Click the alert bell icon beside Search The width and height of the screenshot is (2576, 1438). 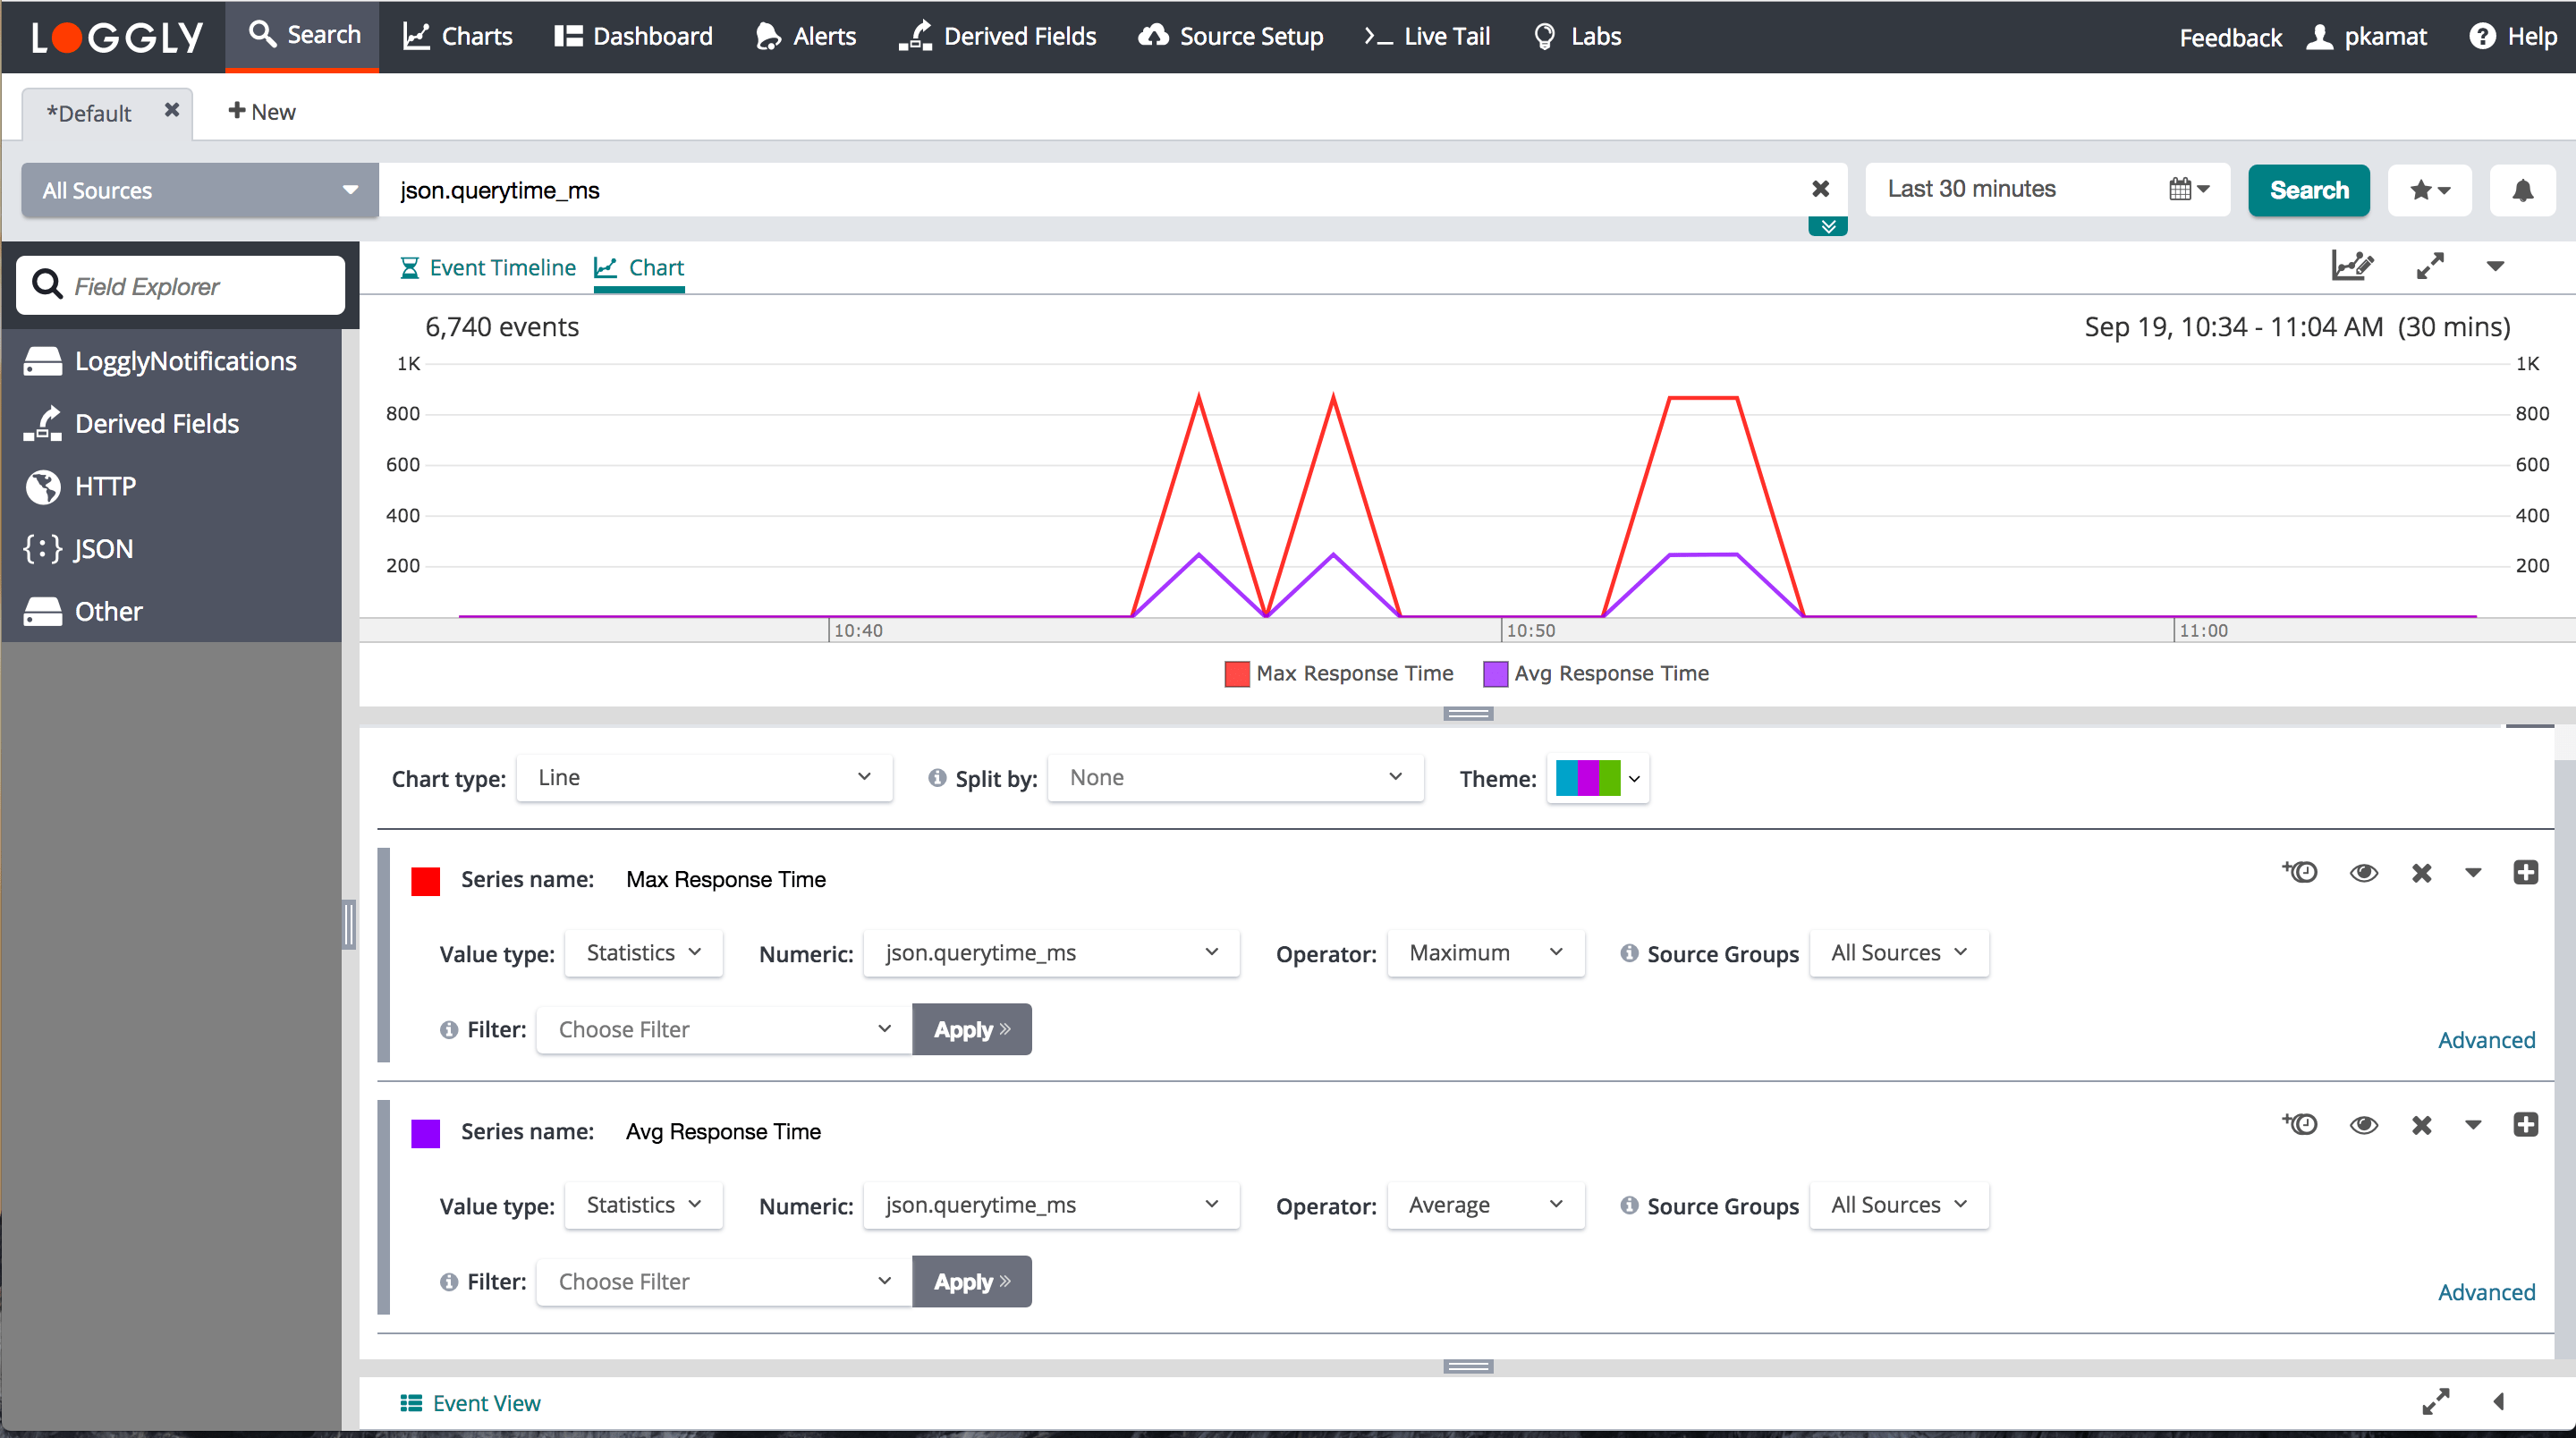(x=2522, y=190)
